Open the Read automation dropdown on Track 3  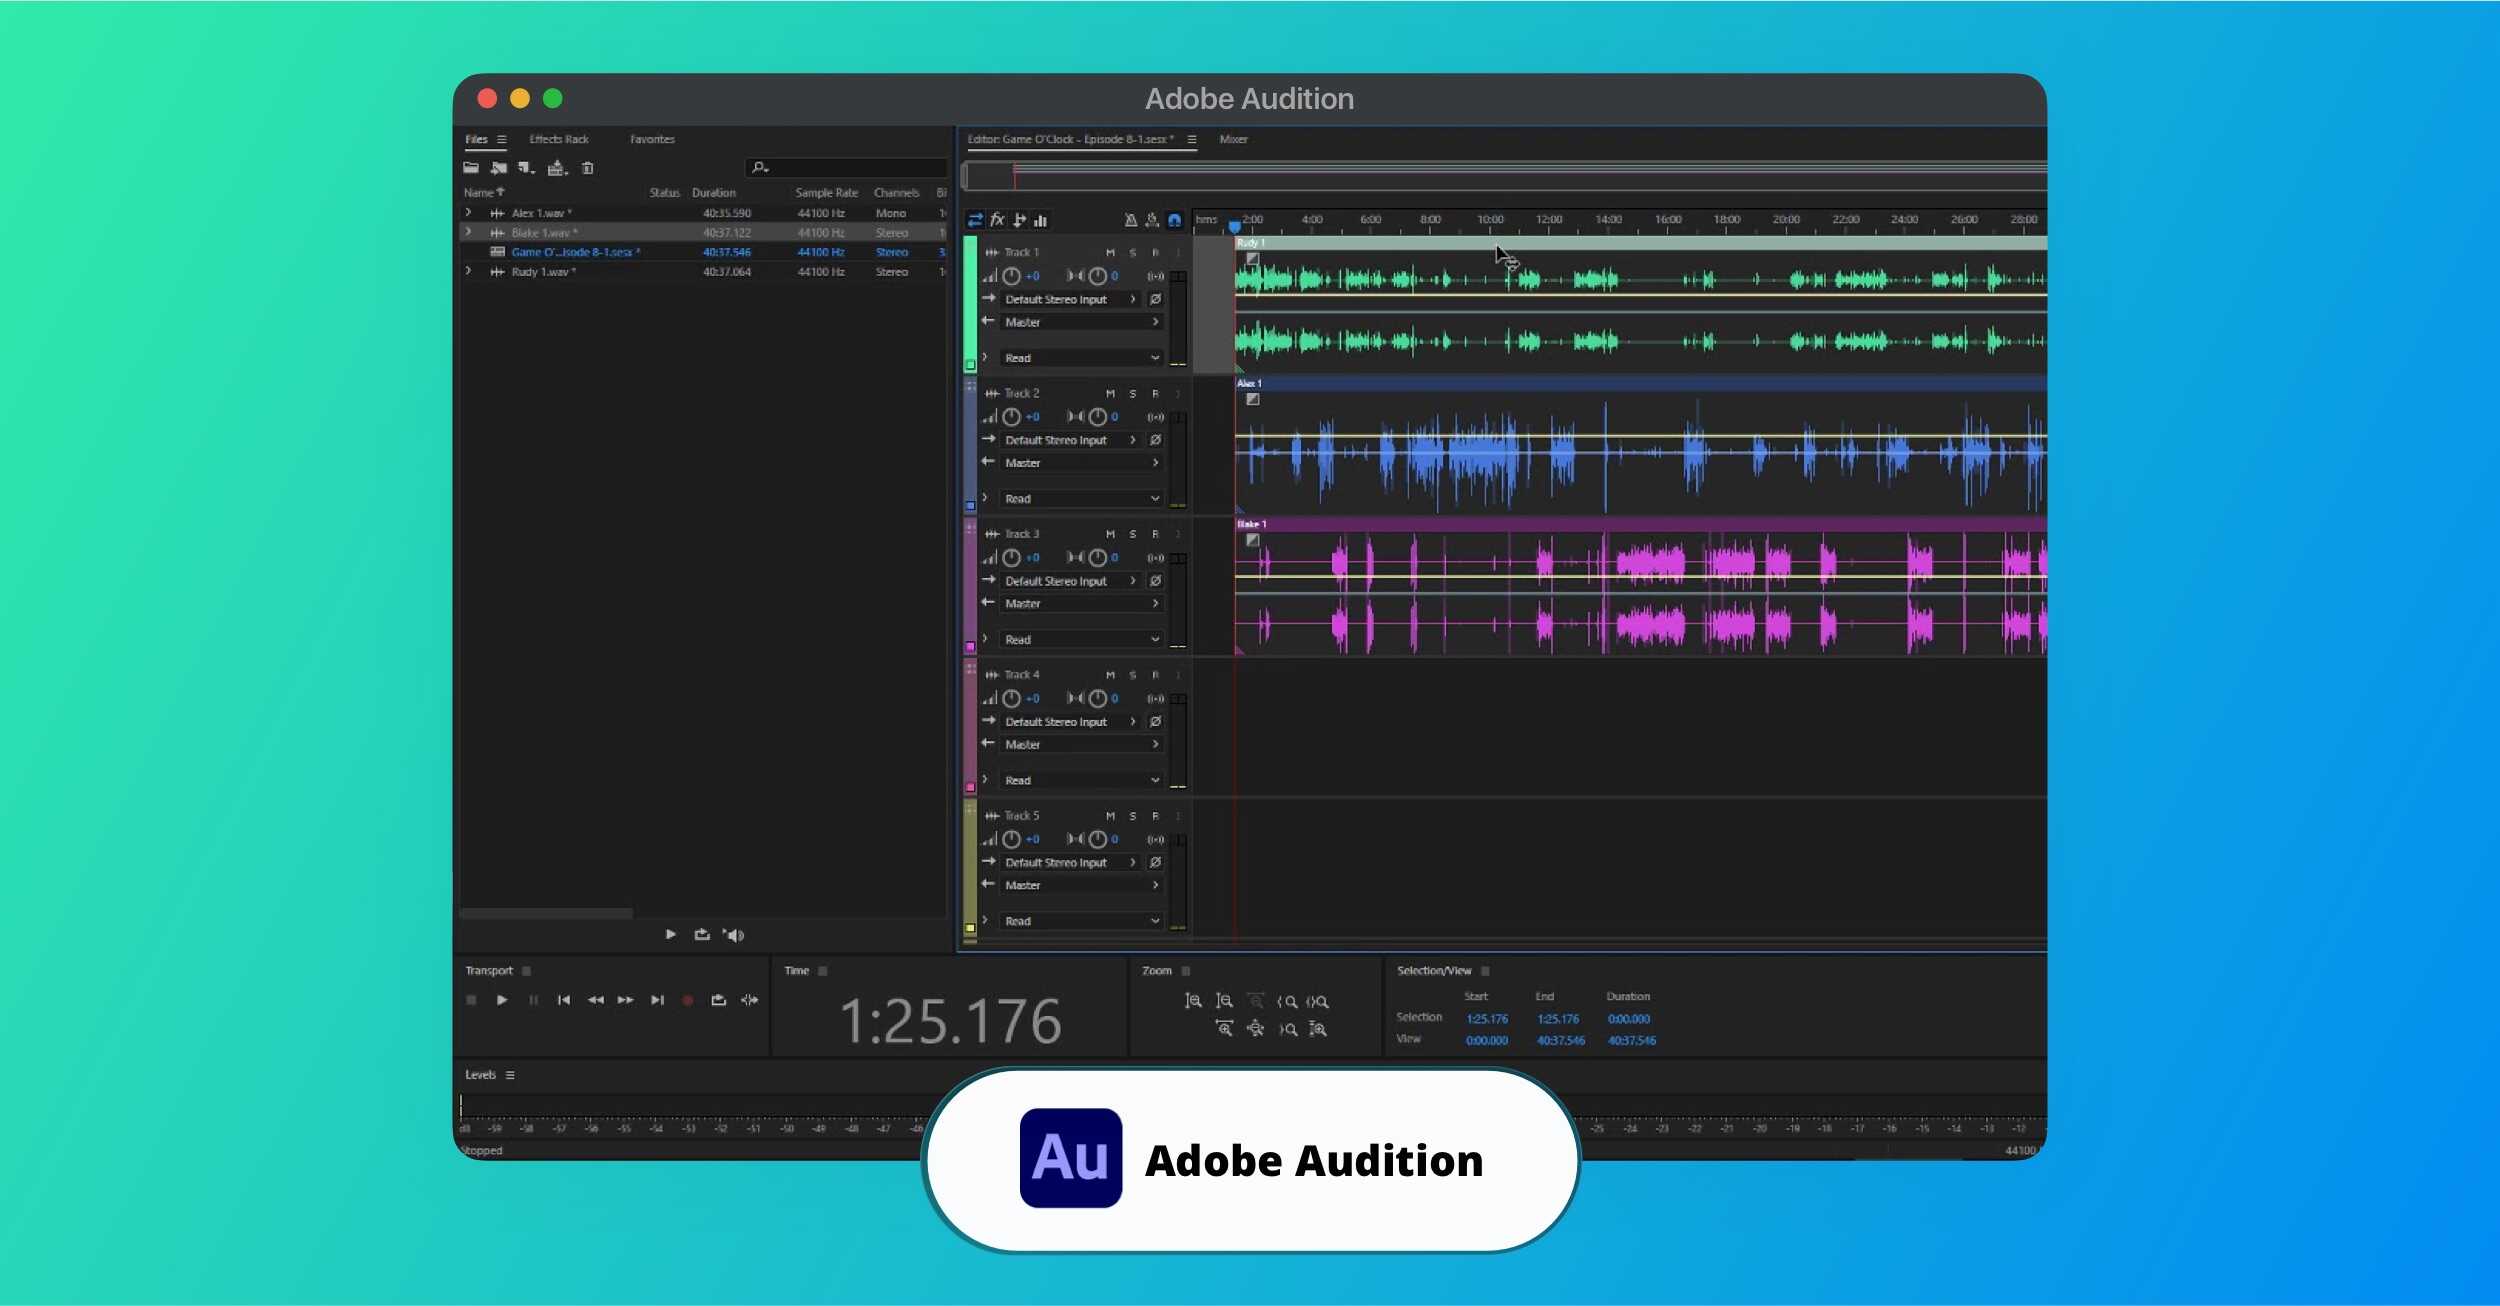(x=1082, y=640)
